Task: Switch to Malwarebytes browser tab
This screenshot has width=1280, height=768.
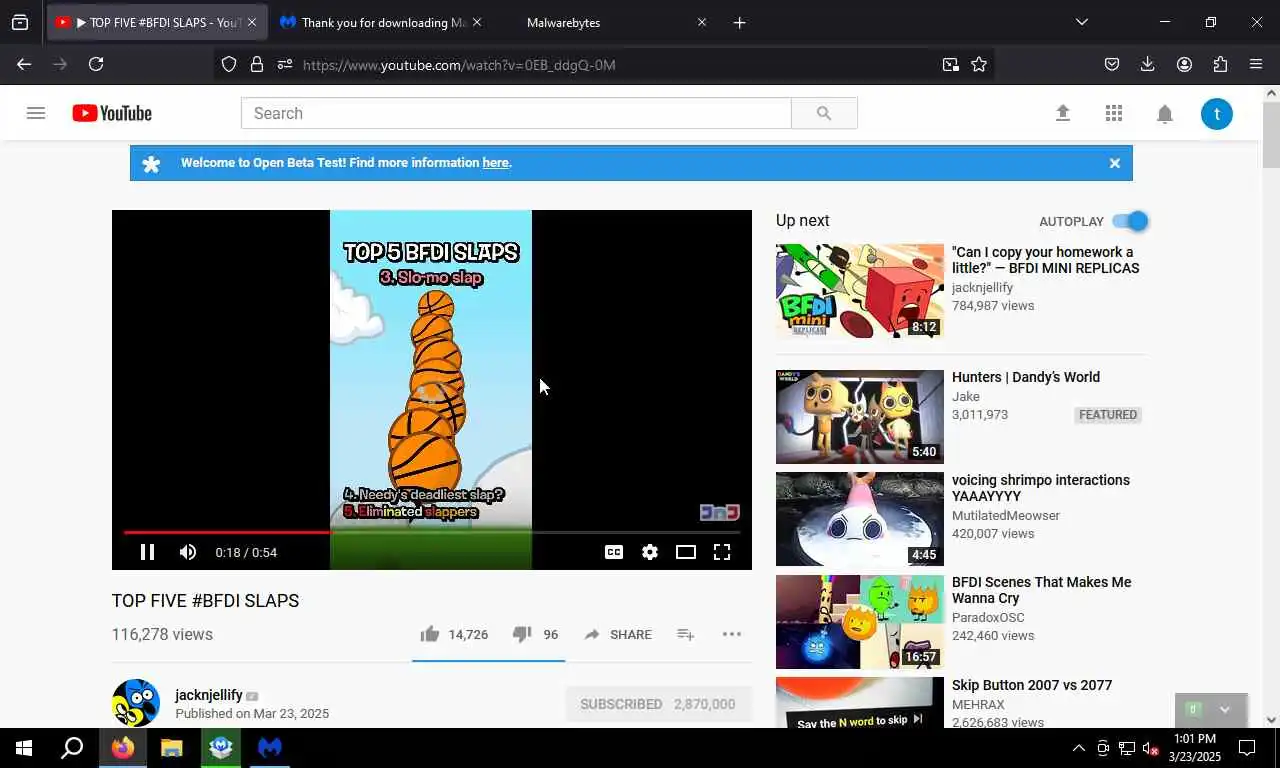Action: pos(605,22)
